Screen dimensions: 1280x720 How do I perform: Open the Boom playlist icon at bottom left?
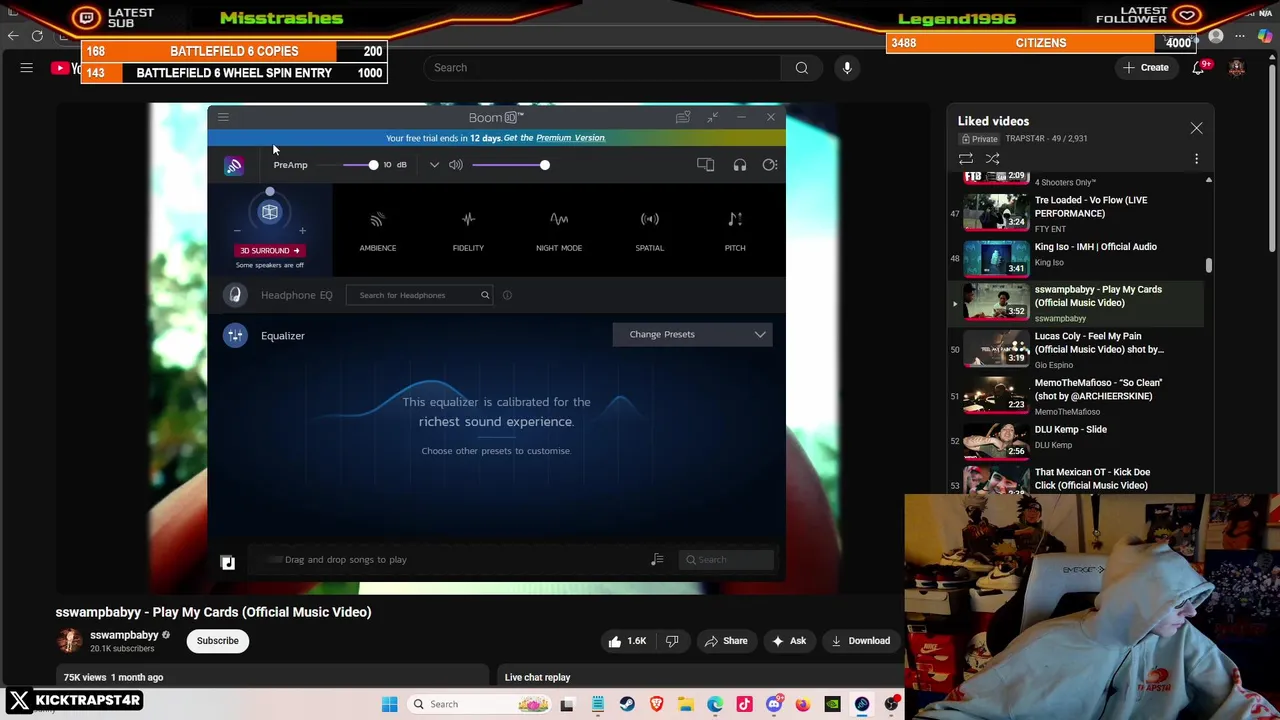[x=227, y=563]
